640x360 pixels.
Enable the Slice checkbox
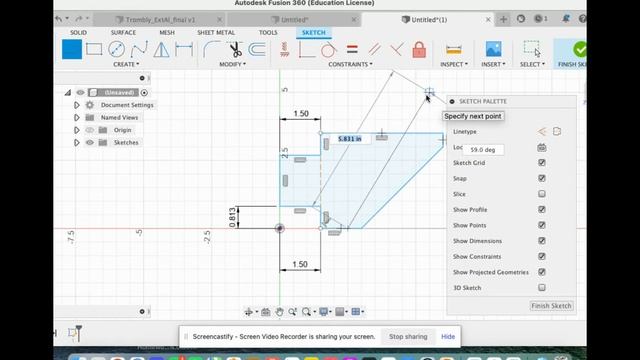pyautogui.click(x=542, y=194)
